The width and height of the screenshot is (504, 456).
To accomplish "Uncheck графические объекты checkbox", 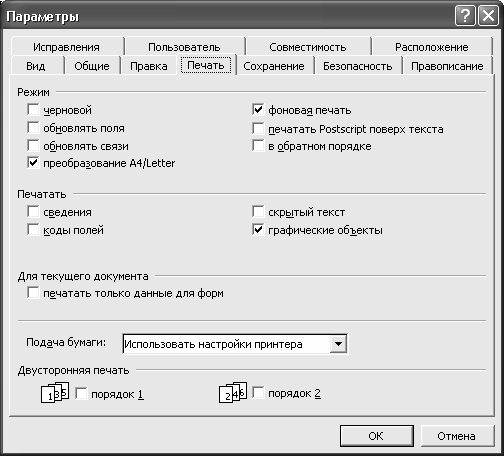I will click(x=258, y=230).
